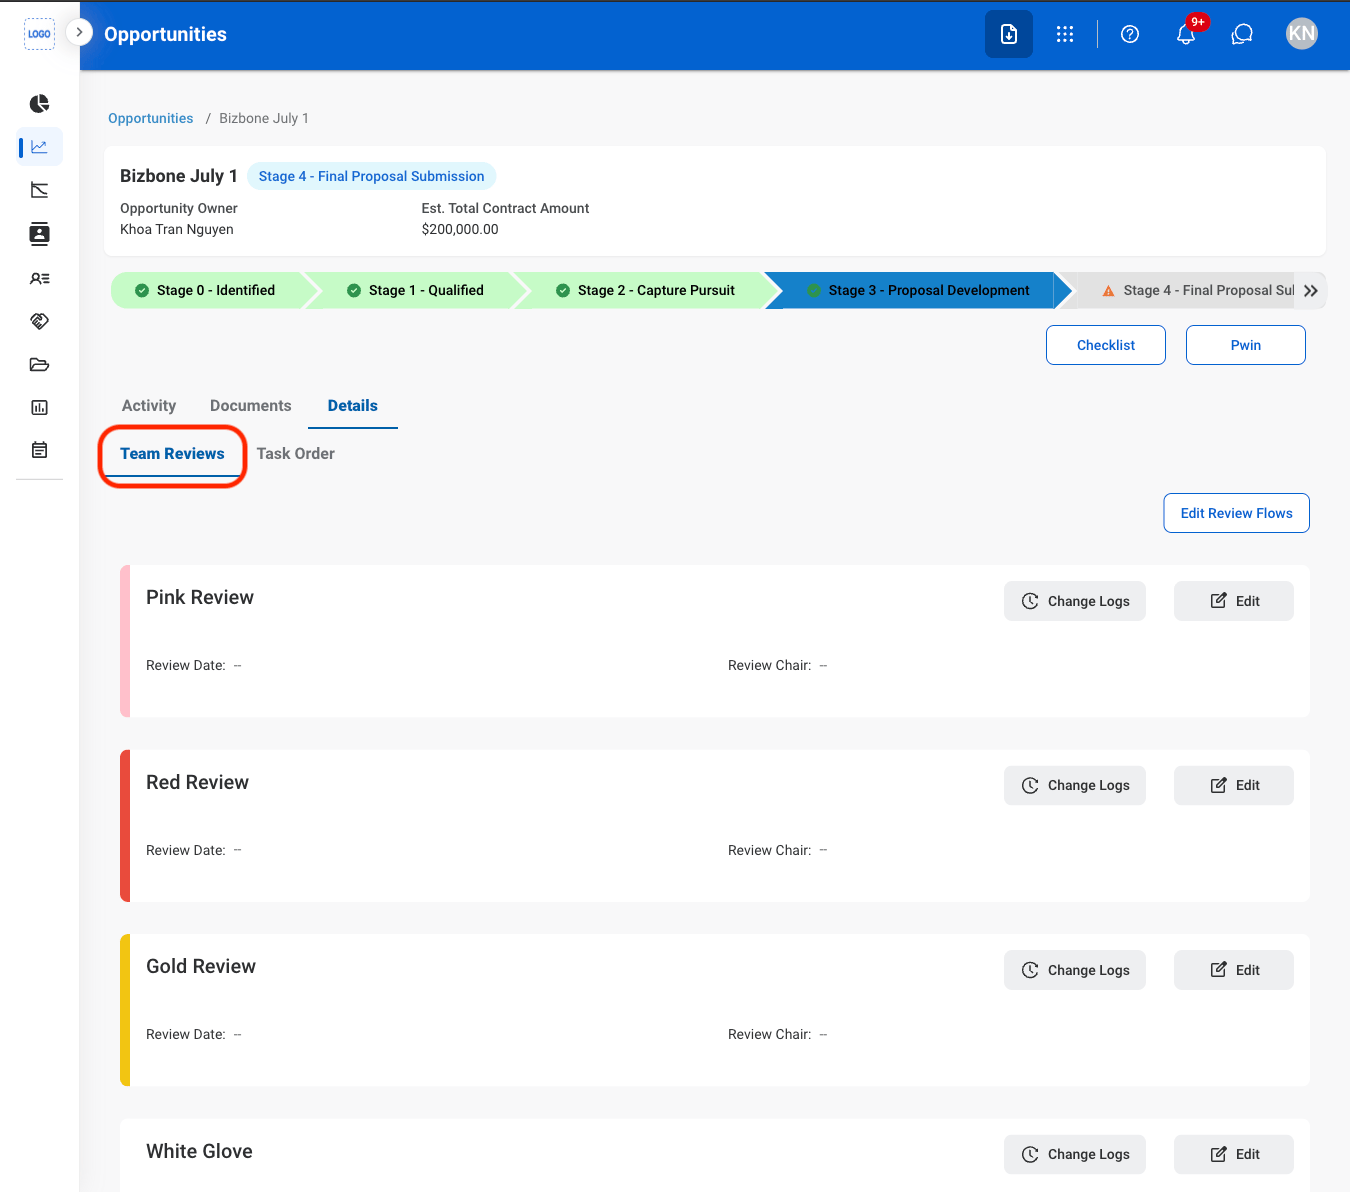Edit the Gold Review
Viewport: 1350px width, 1192px height.
click(1234, 970)
